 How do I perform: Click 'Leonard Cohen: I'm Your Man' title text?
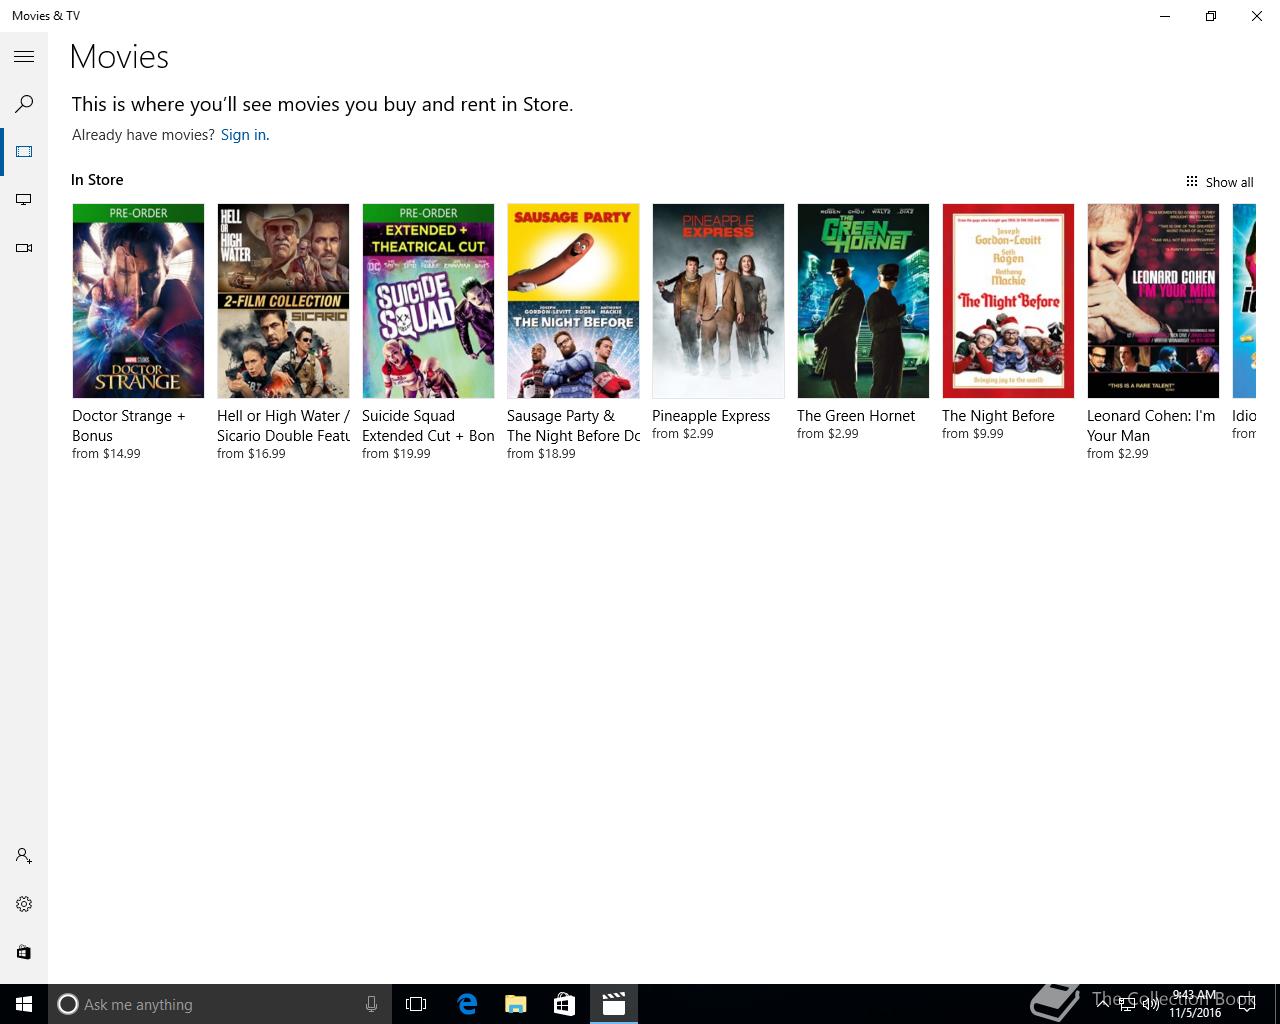tap(1151, 426)
